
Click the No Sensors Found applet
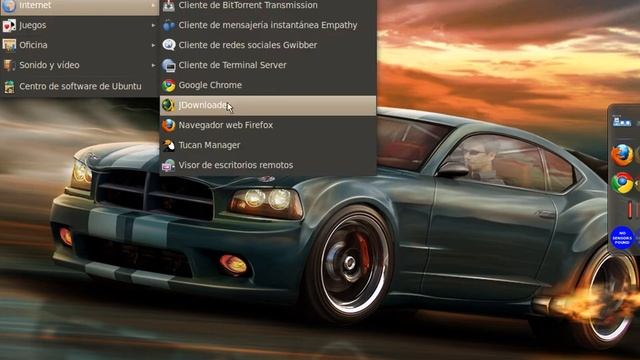622,237
